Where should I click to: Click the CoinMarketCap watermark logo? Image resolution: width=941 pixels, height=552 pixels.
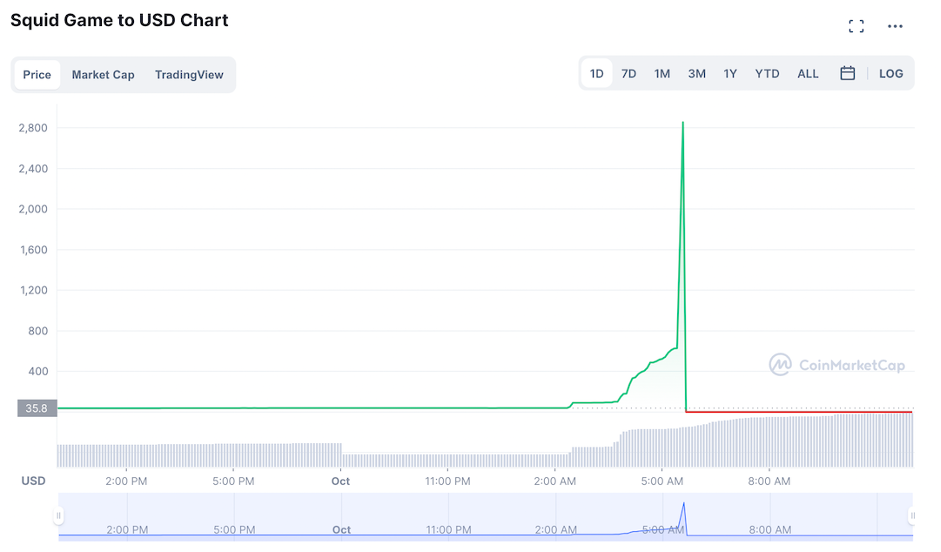pyautogui.click(x=837, y=365)
